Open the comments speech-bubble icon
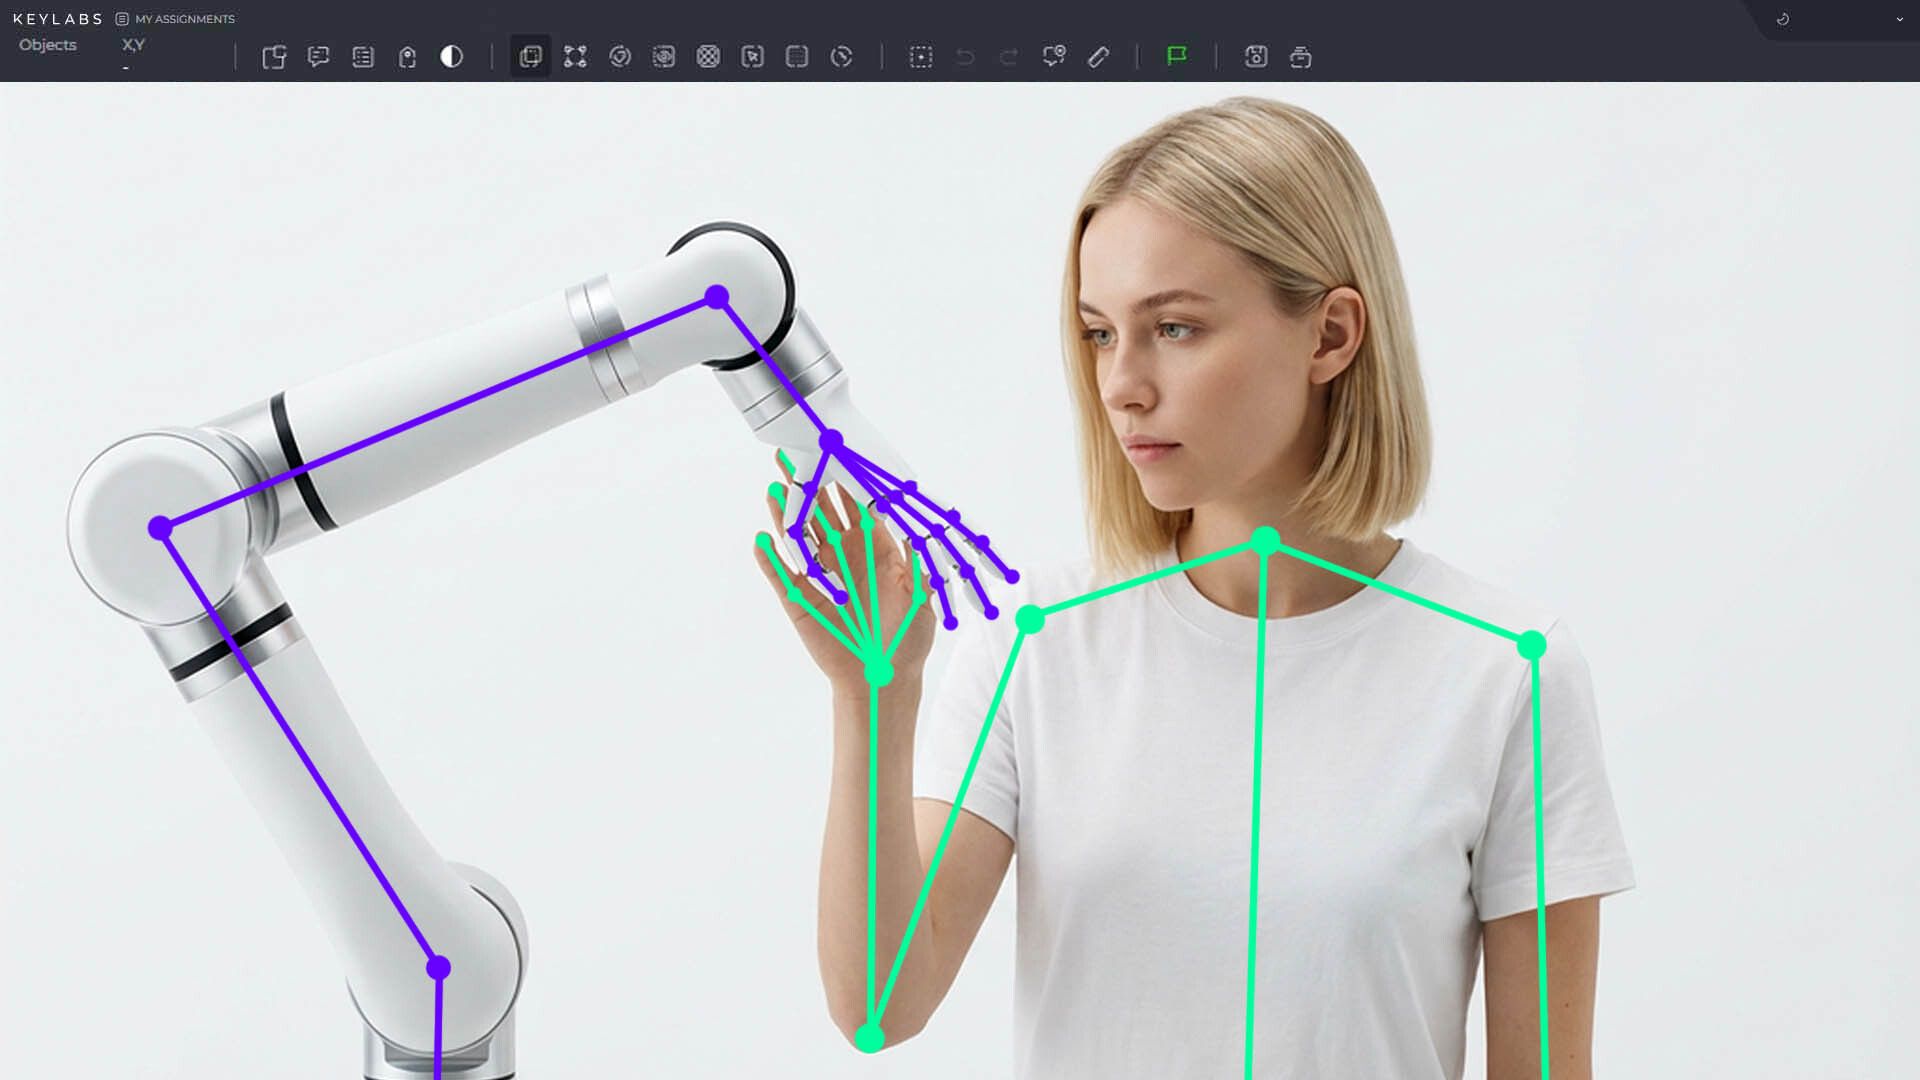This screenshot has width=1920, height=1080. tap(318, 57)
